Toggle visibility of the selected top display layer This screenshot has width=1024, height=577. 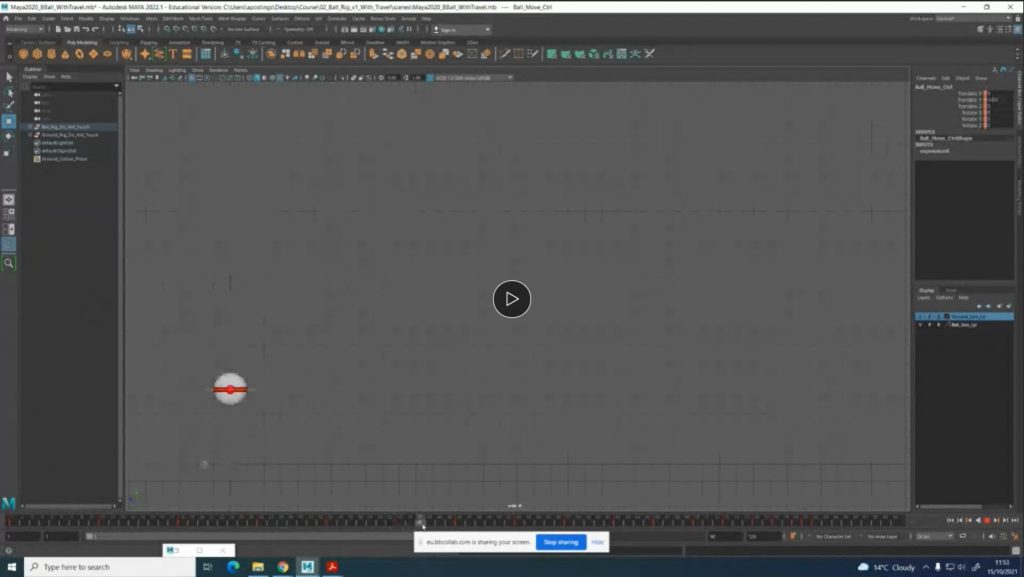pos(920,316)
